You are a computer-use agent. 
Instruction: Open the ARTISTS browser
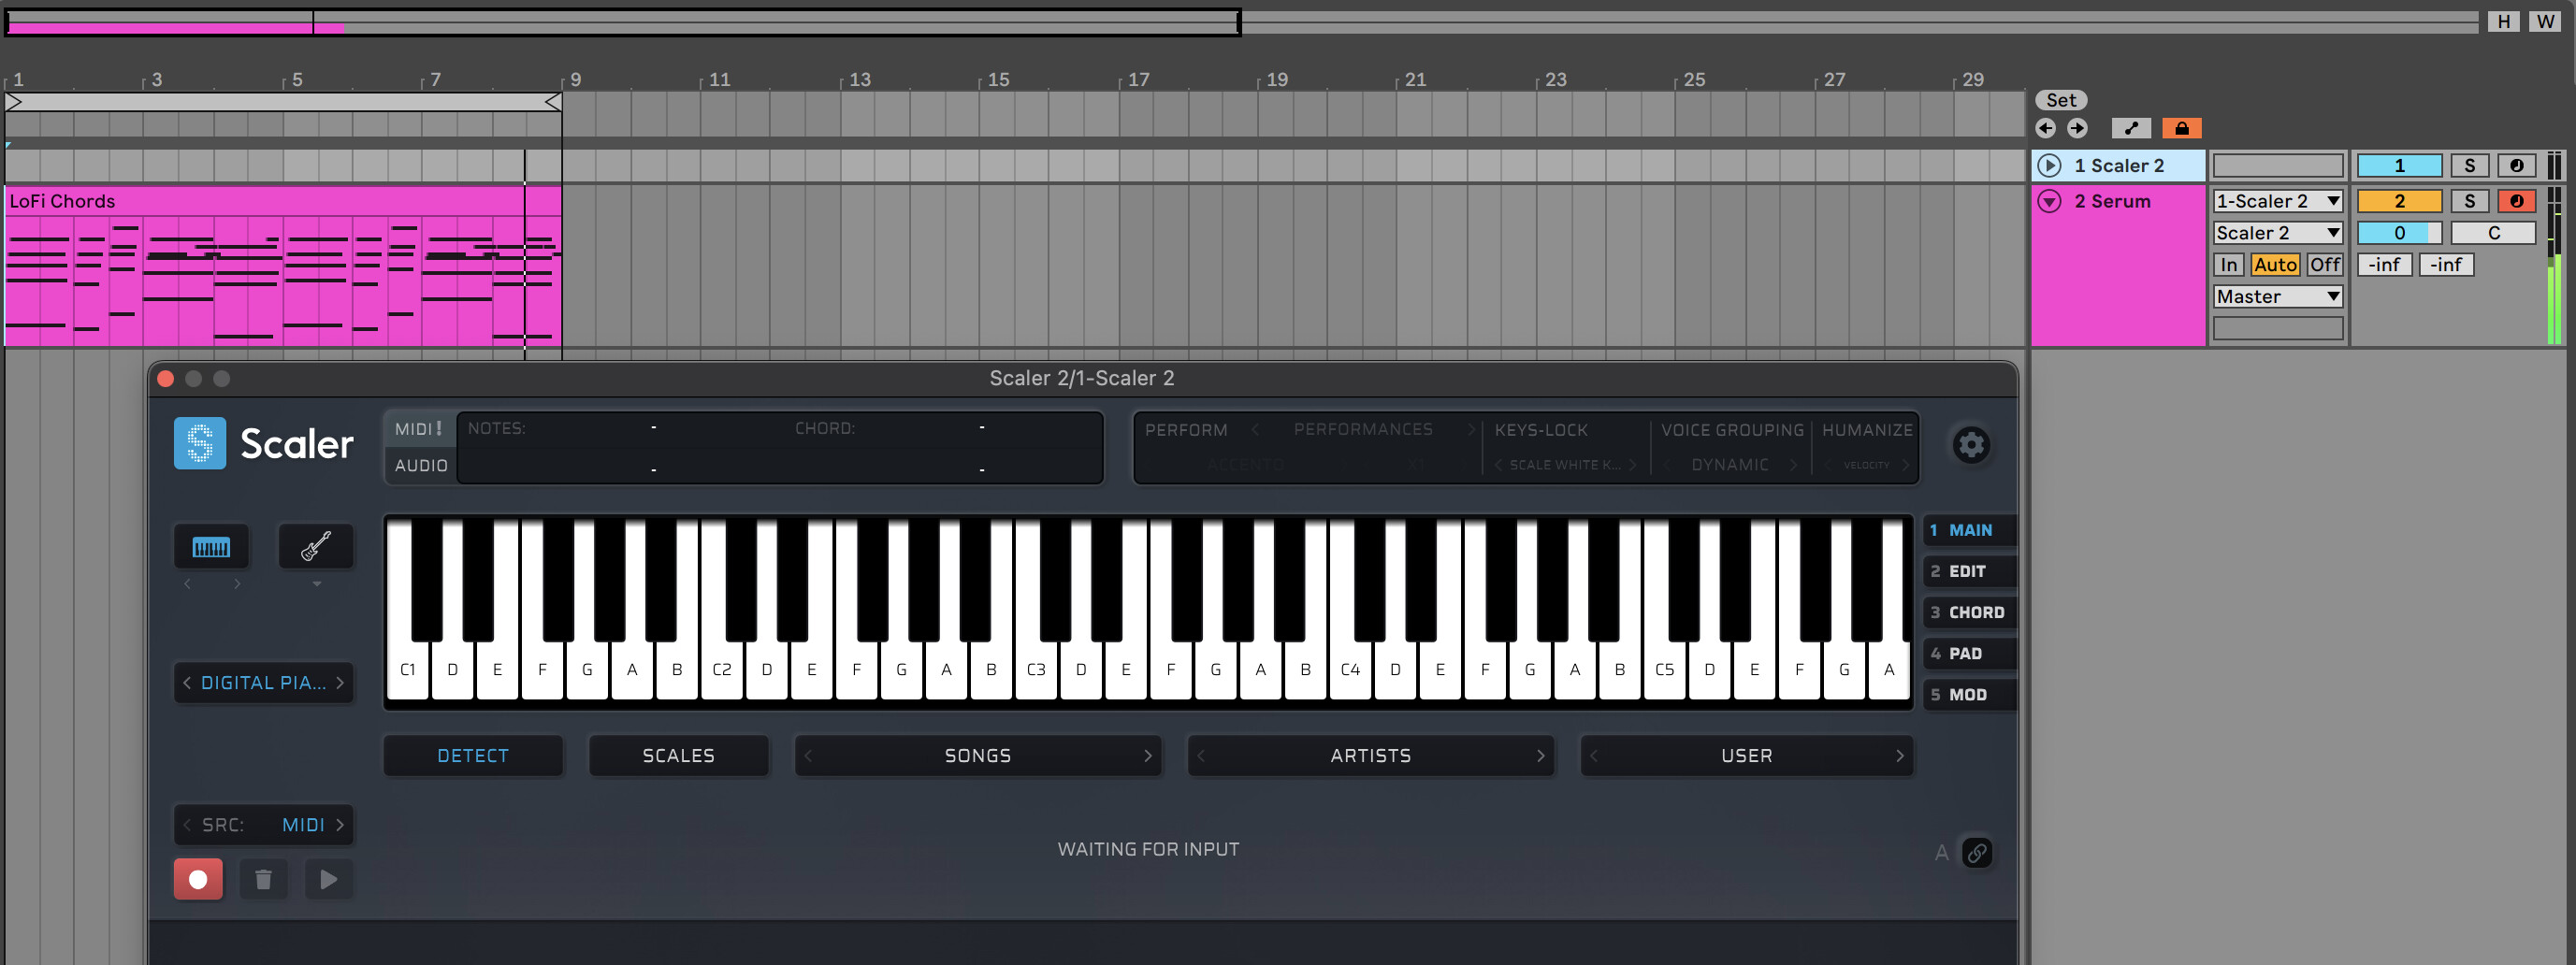(1370, 756)
